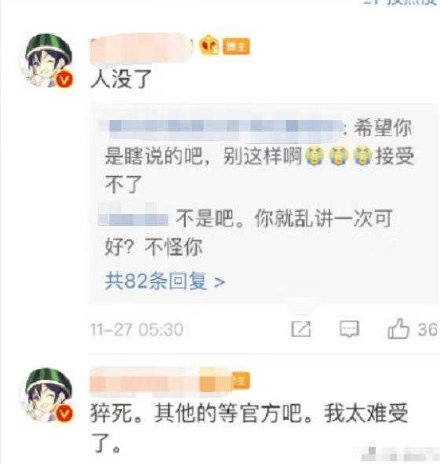440x464 pixels.
Task: Click the blurred username in first reply
Action: (x=222, y=129)
